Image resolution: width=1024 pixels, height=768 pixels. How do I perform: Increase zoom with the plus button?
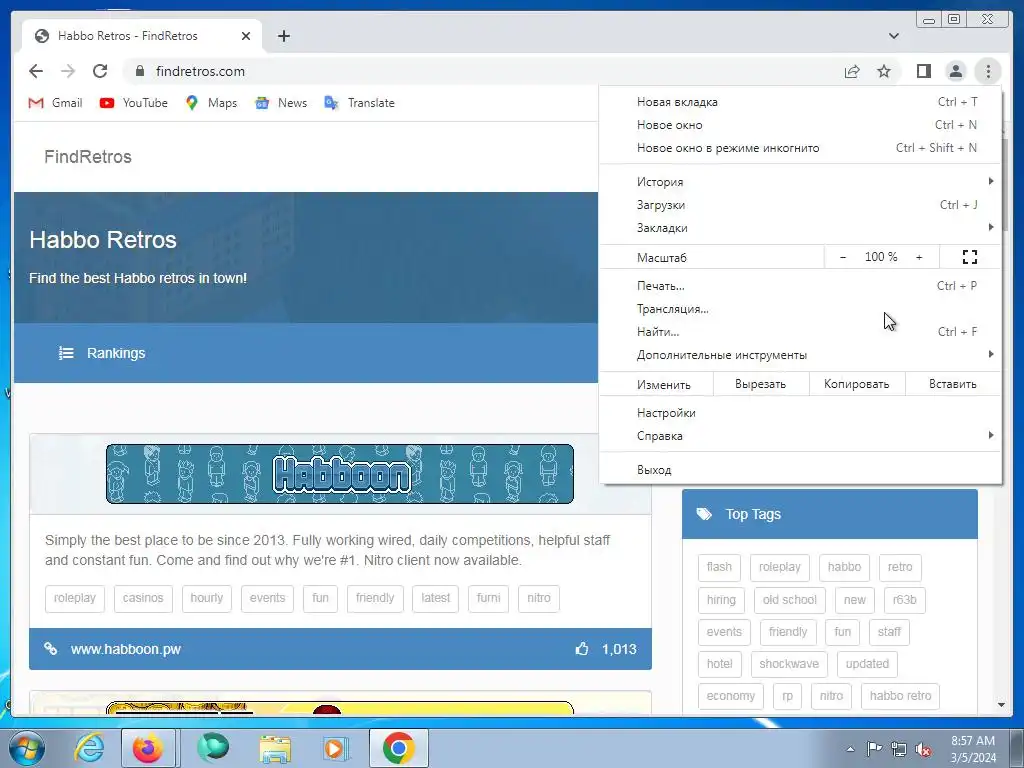coord(919,257)
